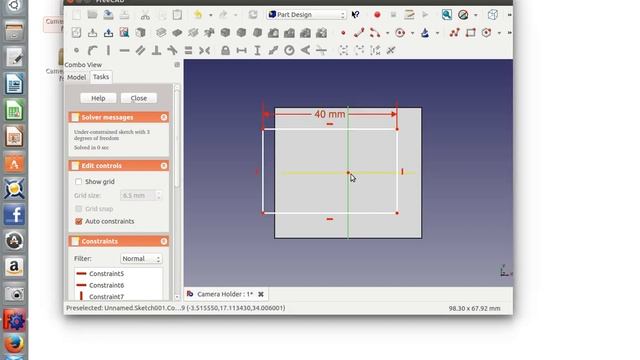Apply the Vertical Distance constraint
Image resolution: width=640 pixels, height=360 pixels.
tap(257, 50)
